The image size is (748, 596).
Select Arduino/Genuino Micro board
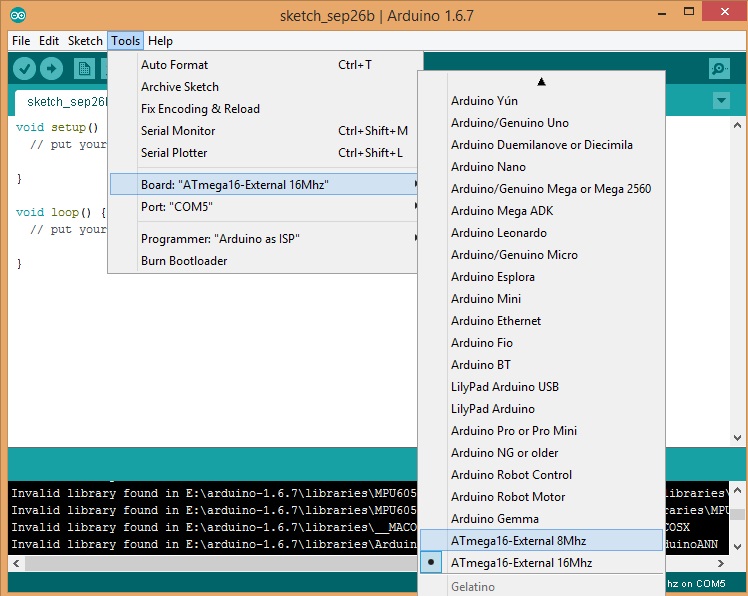541,254
